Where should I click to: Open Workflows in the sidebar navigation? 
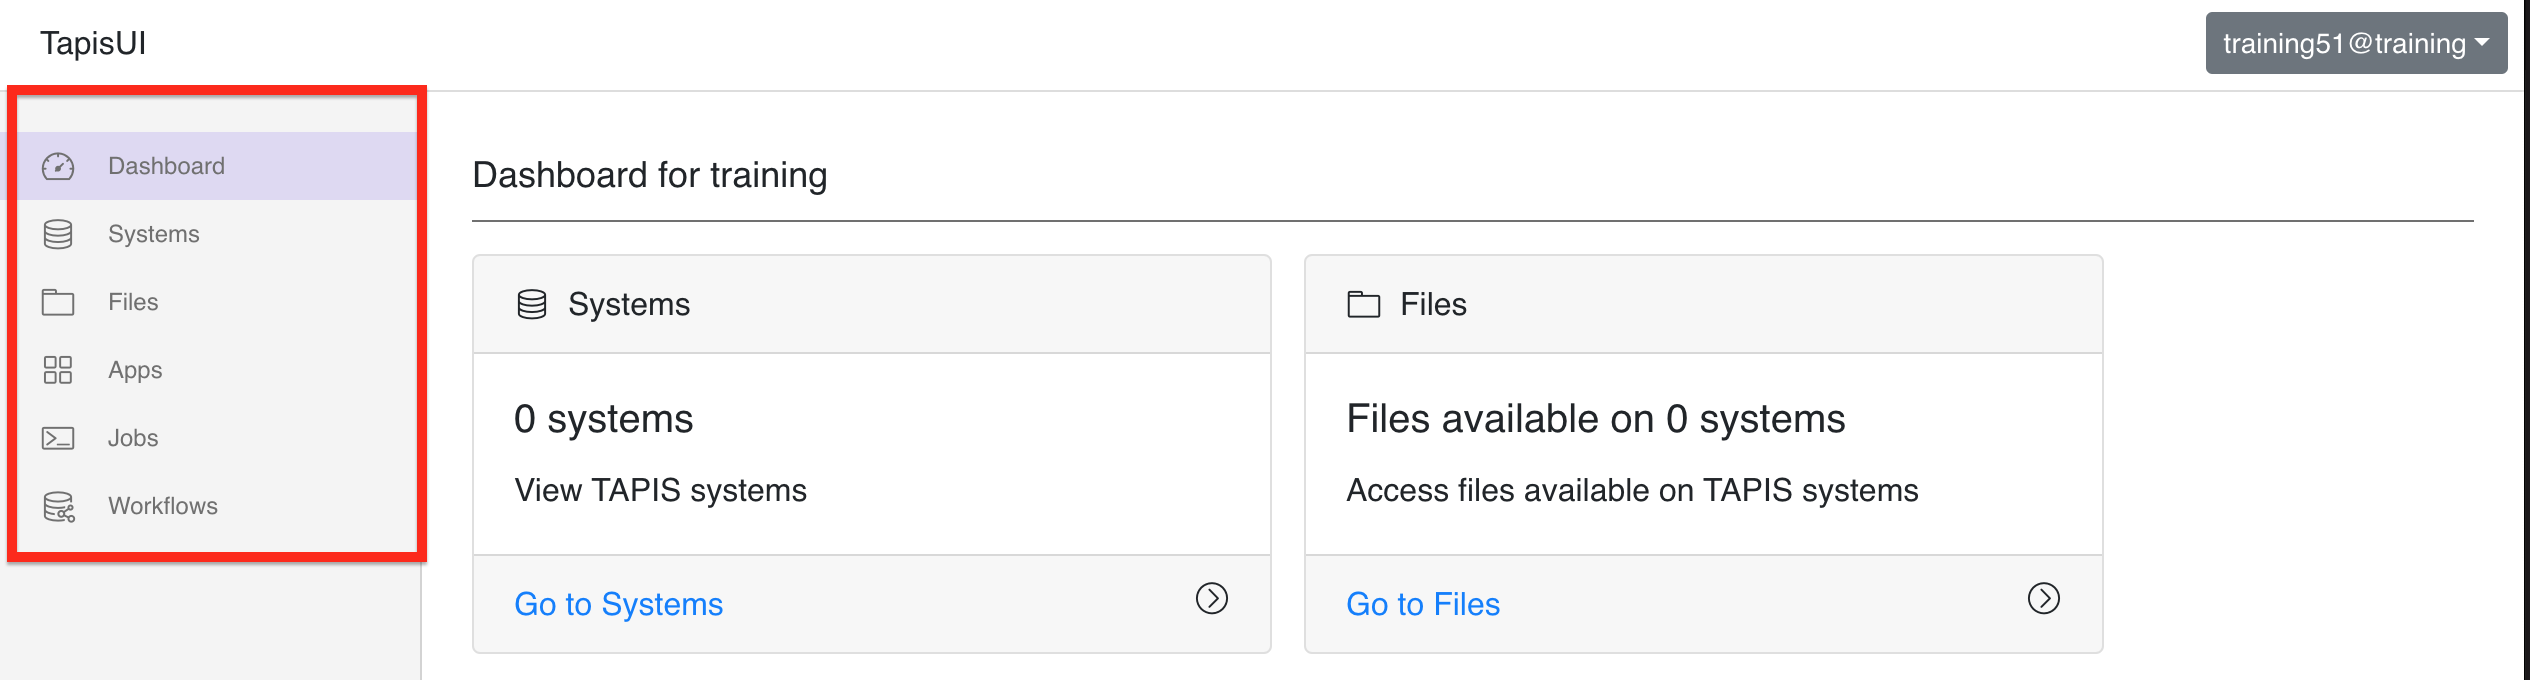pos(212,506)
